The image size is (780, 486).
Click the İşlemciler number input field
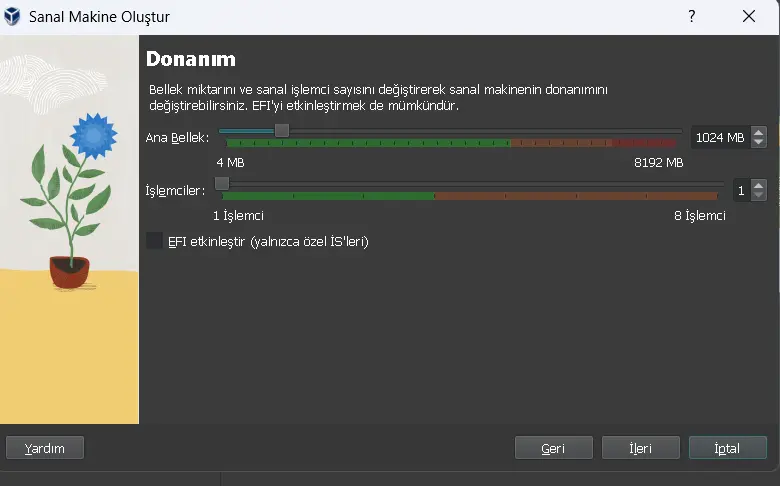coord(742,191)
